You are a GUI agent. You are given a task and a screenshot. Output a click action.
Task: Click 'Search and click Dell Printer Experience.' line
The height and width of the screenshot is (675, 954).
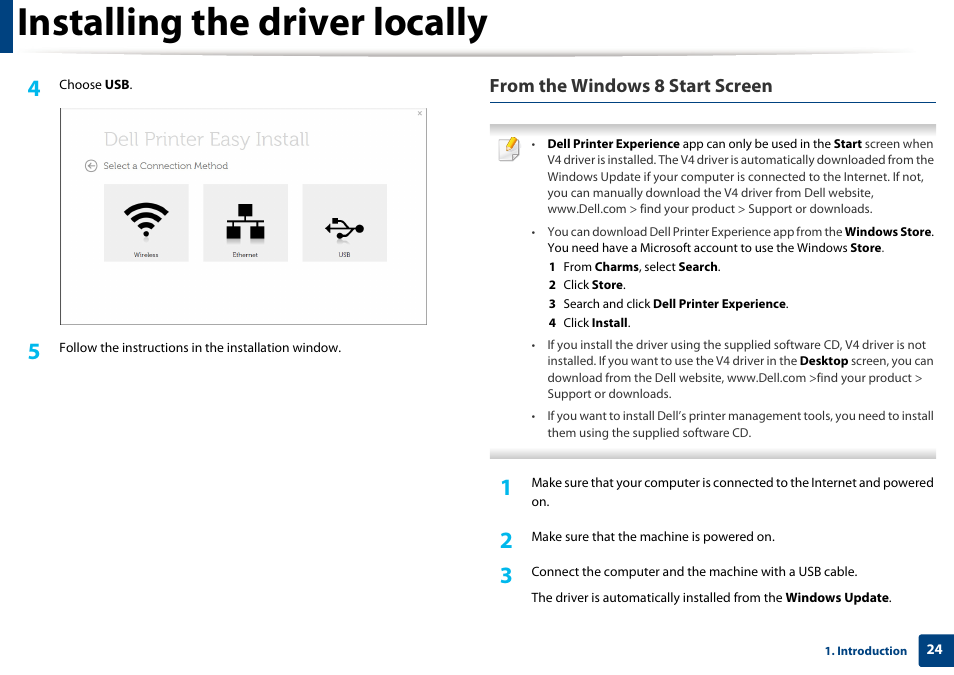[675, 304]
